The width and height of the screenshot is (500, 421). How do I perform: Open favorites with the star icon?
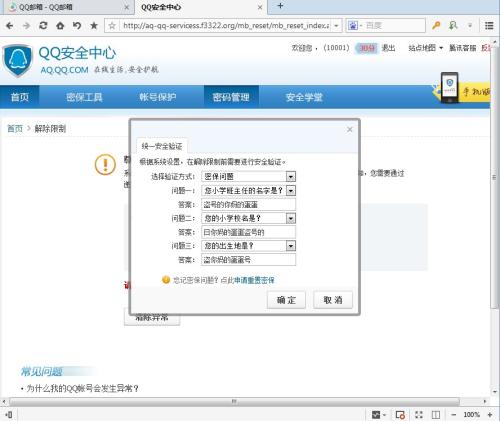click(94, 26)
